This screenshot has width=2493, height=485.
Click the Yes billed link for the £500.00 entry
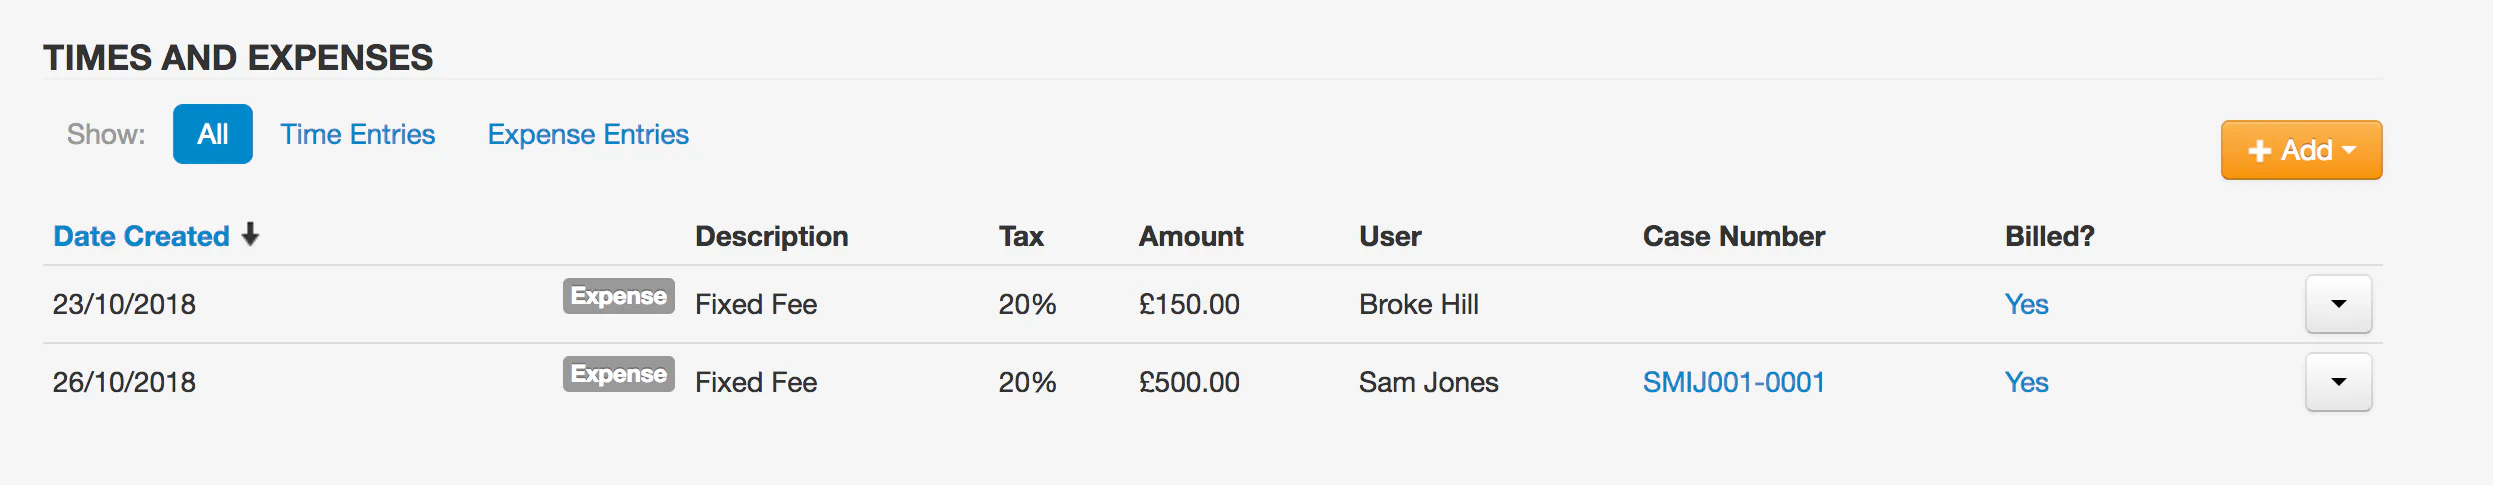2026,382
